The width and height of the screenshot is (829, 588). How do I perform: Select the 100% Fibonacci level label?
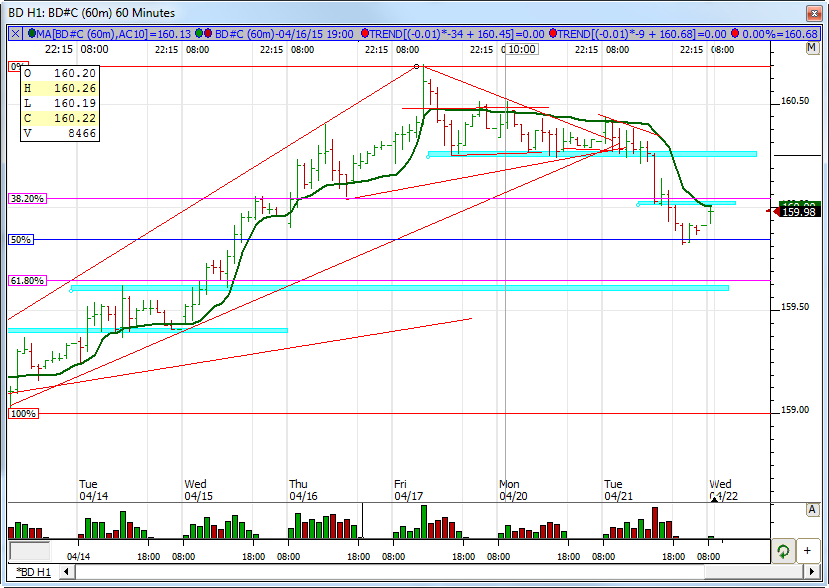23,414
